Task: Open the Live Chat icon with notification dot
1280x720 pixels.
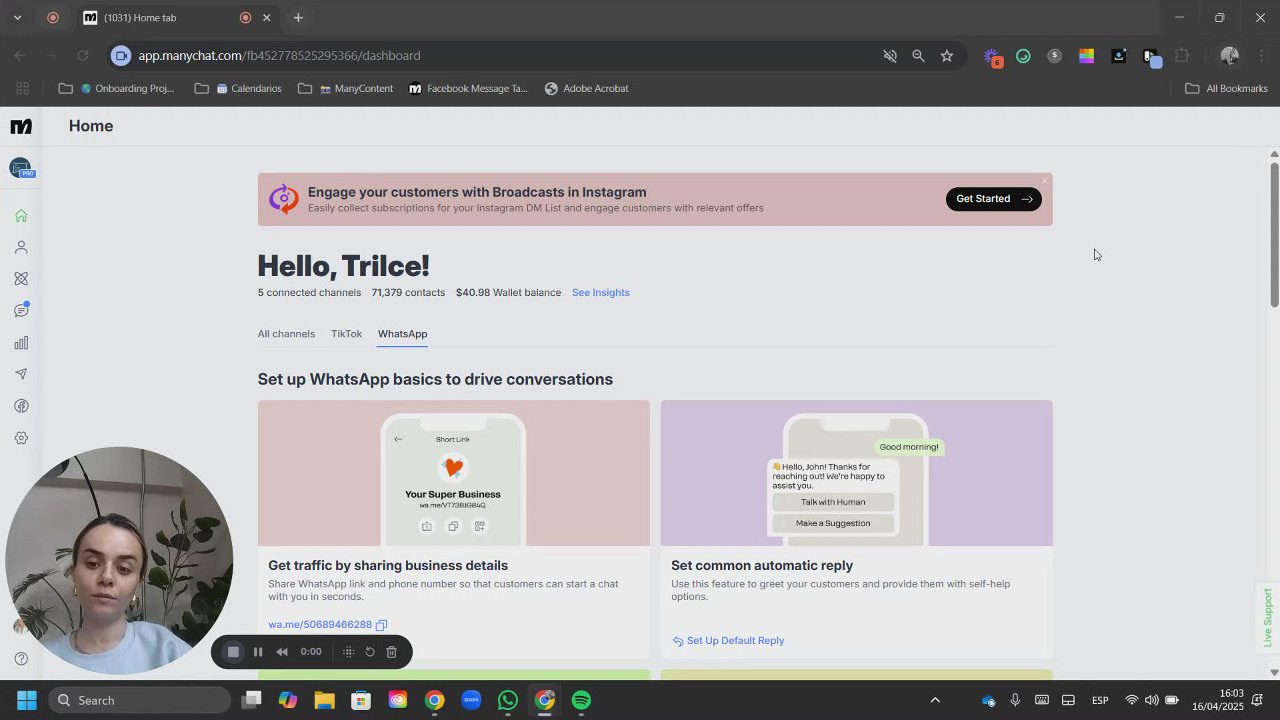Action: pos(21,310)
